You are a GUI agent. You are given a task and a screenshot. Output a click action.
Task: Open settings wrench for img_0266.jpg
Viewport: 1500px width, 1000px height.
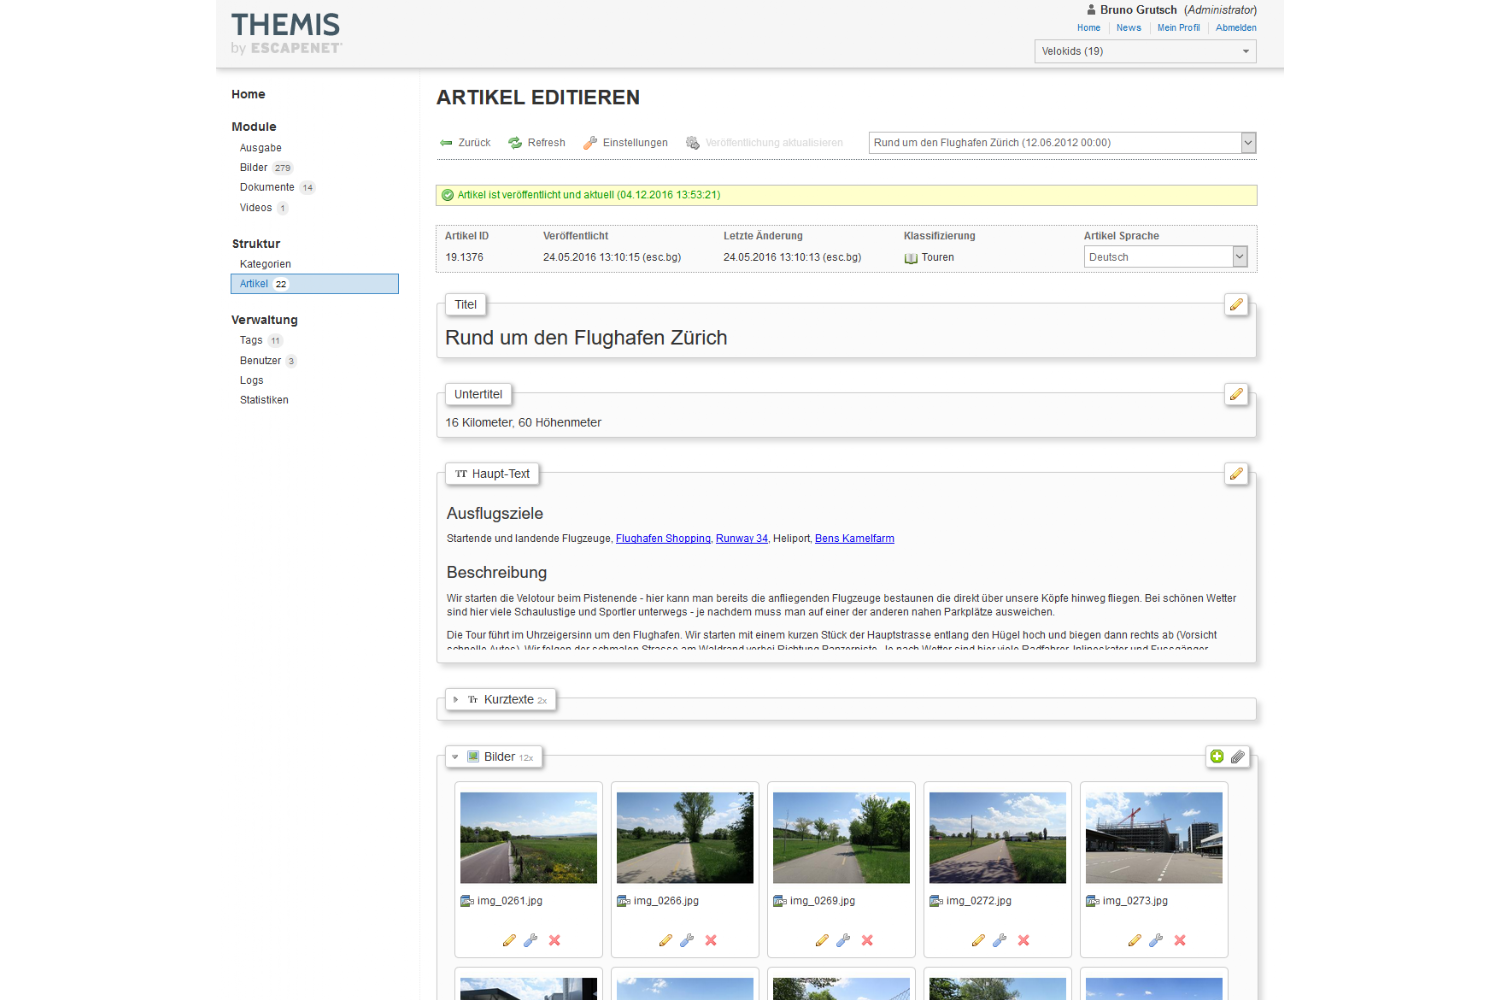coord(687,940)
